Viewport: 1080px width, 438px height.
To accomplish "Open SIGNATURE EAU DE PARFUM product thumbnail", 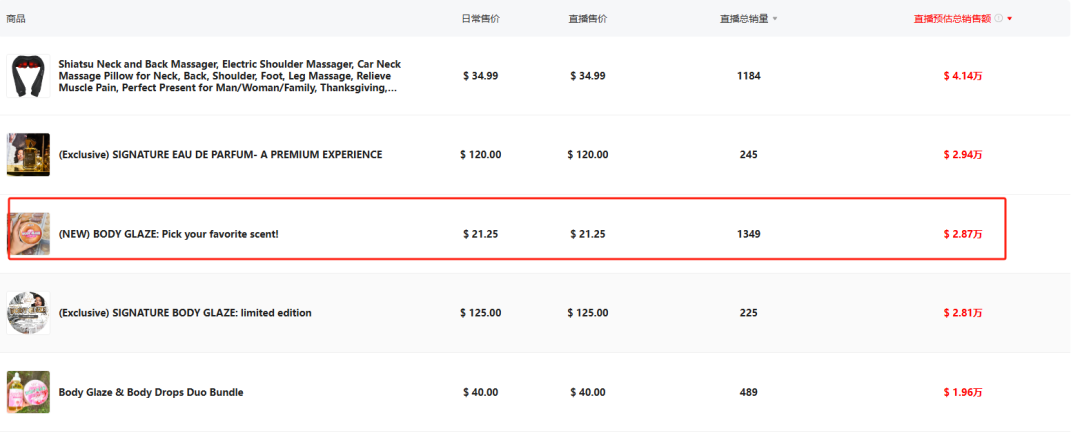I will (28, 154).
